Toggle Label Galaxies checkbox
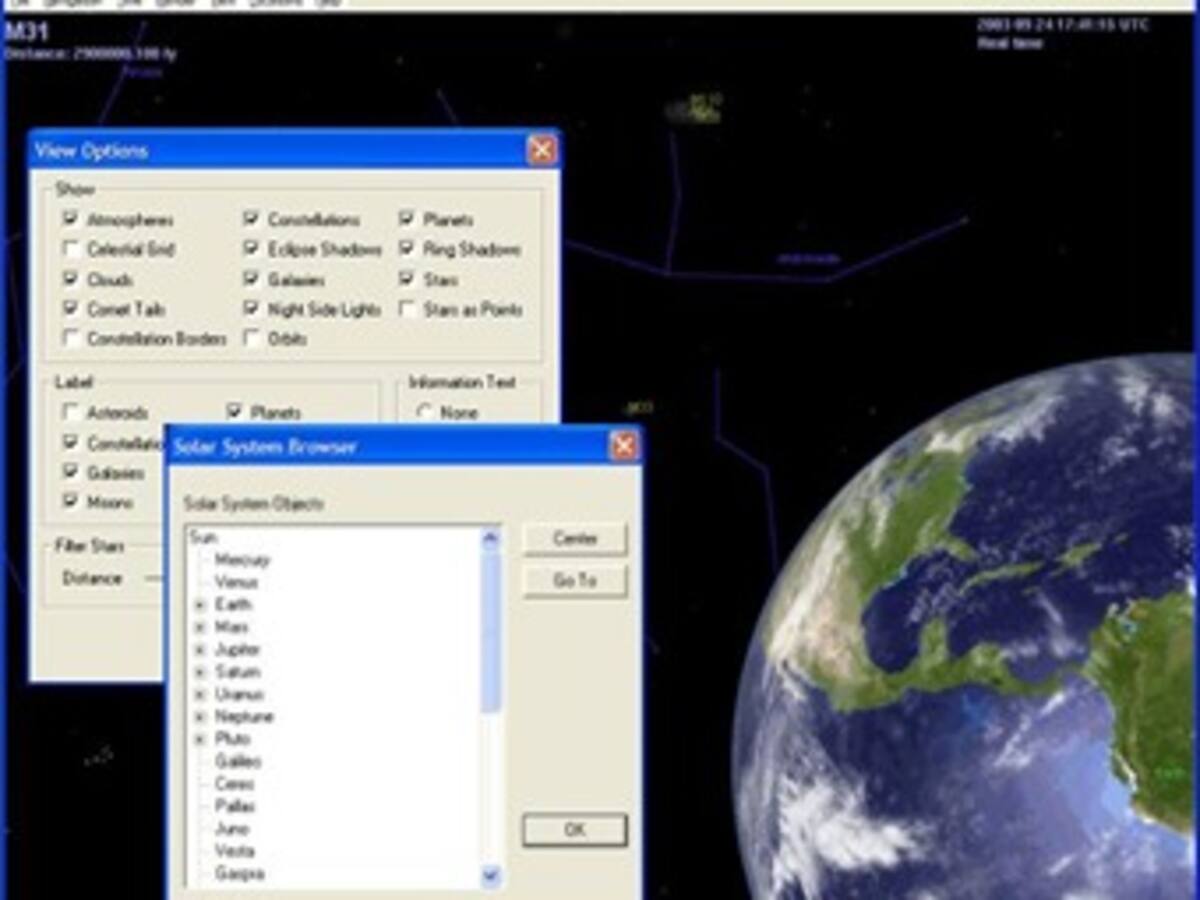The width and height of the screenshot is (1200, 900). tap(71, 472)
